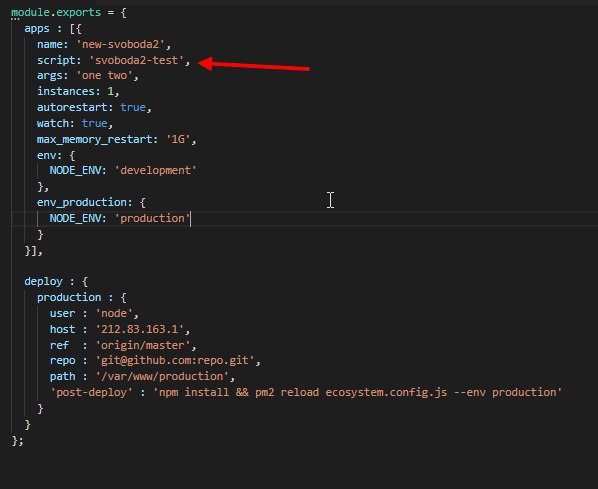Click the '212.83.163.1' host value
This screenshot has width=598, height=489.
click(x=140, y=330)
